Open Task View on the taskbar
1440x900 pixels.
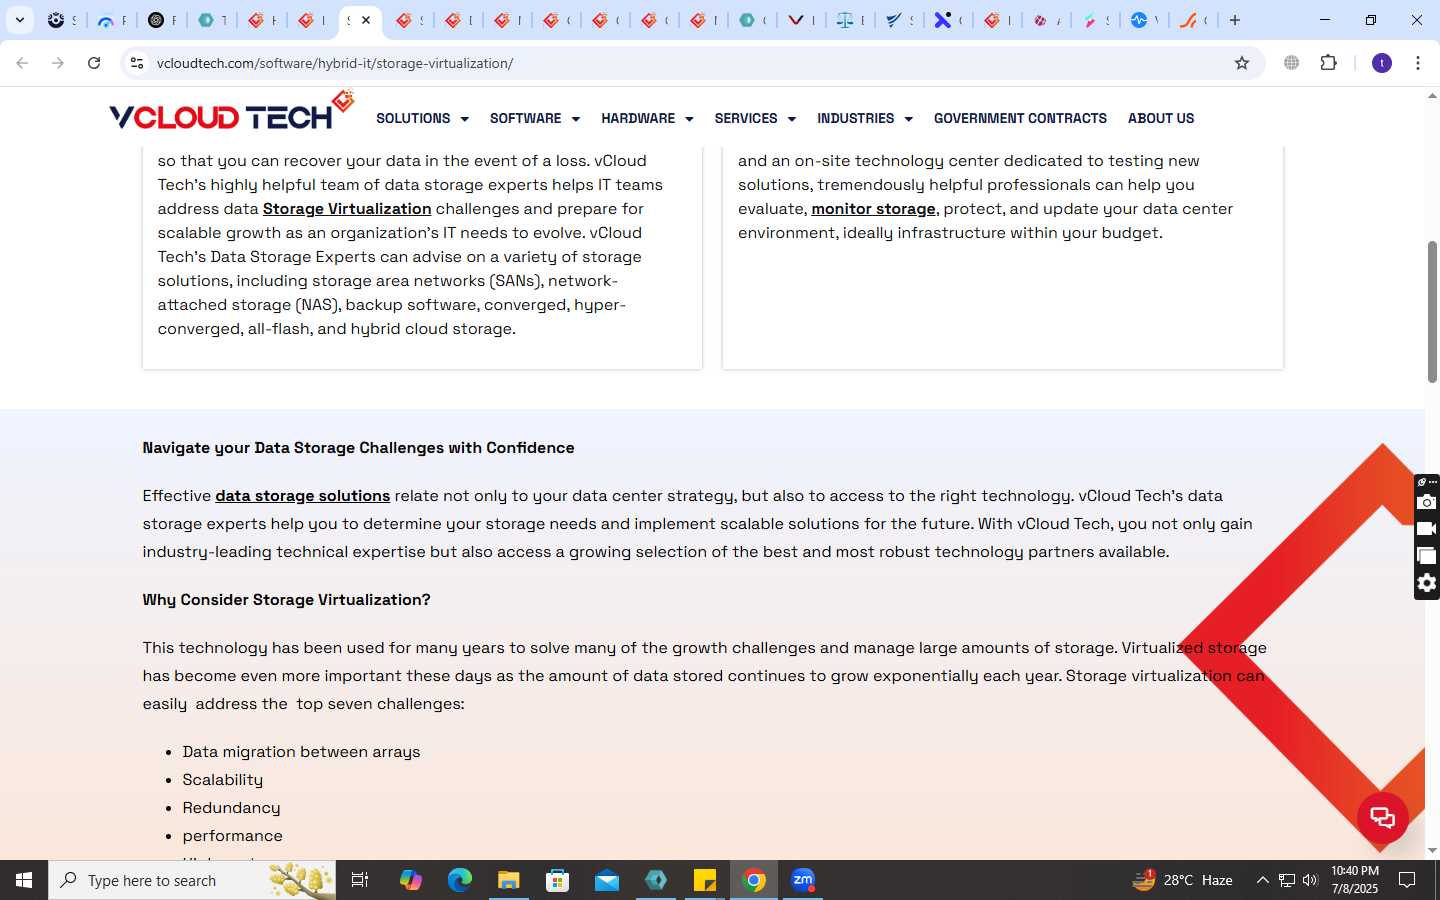(x=360, y=880)
